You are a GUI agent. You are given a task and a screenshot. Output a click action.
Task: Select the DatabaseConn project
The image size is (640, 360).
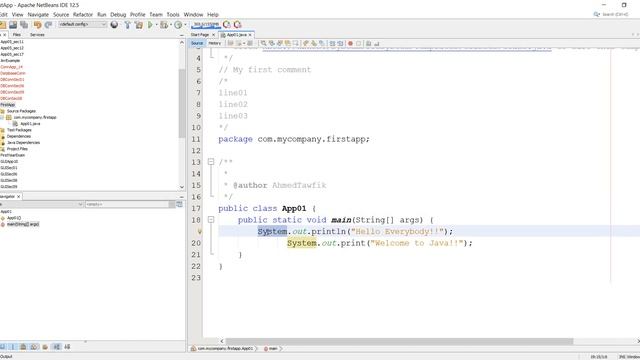(13, 73)
